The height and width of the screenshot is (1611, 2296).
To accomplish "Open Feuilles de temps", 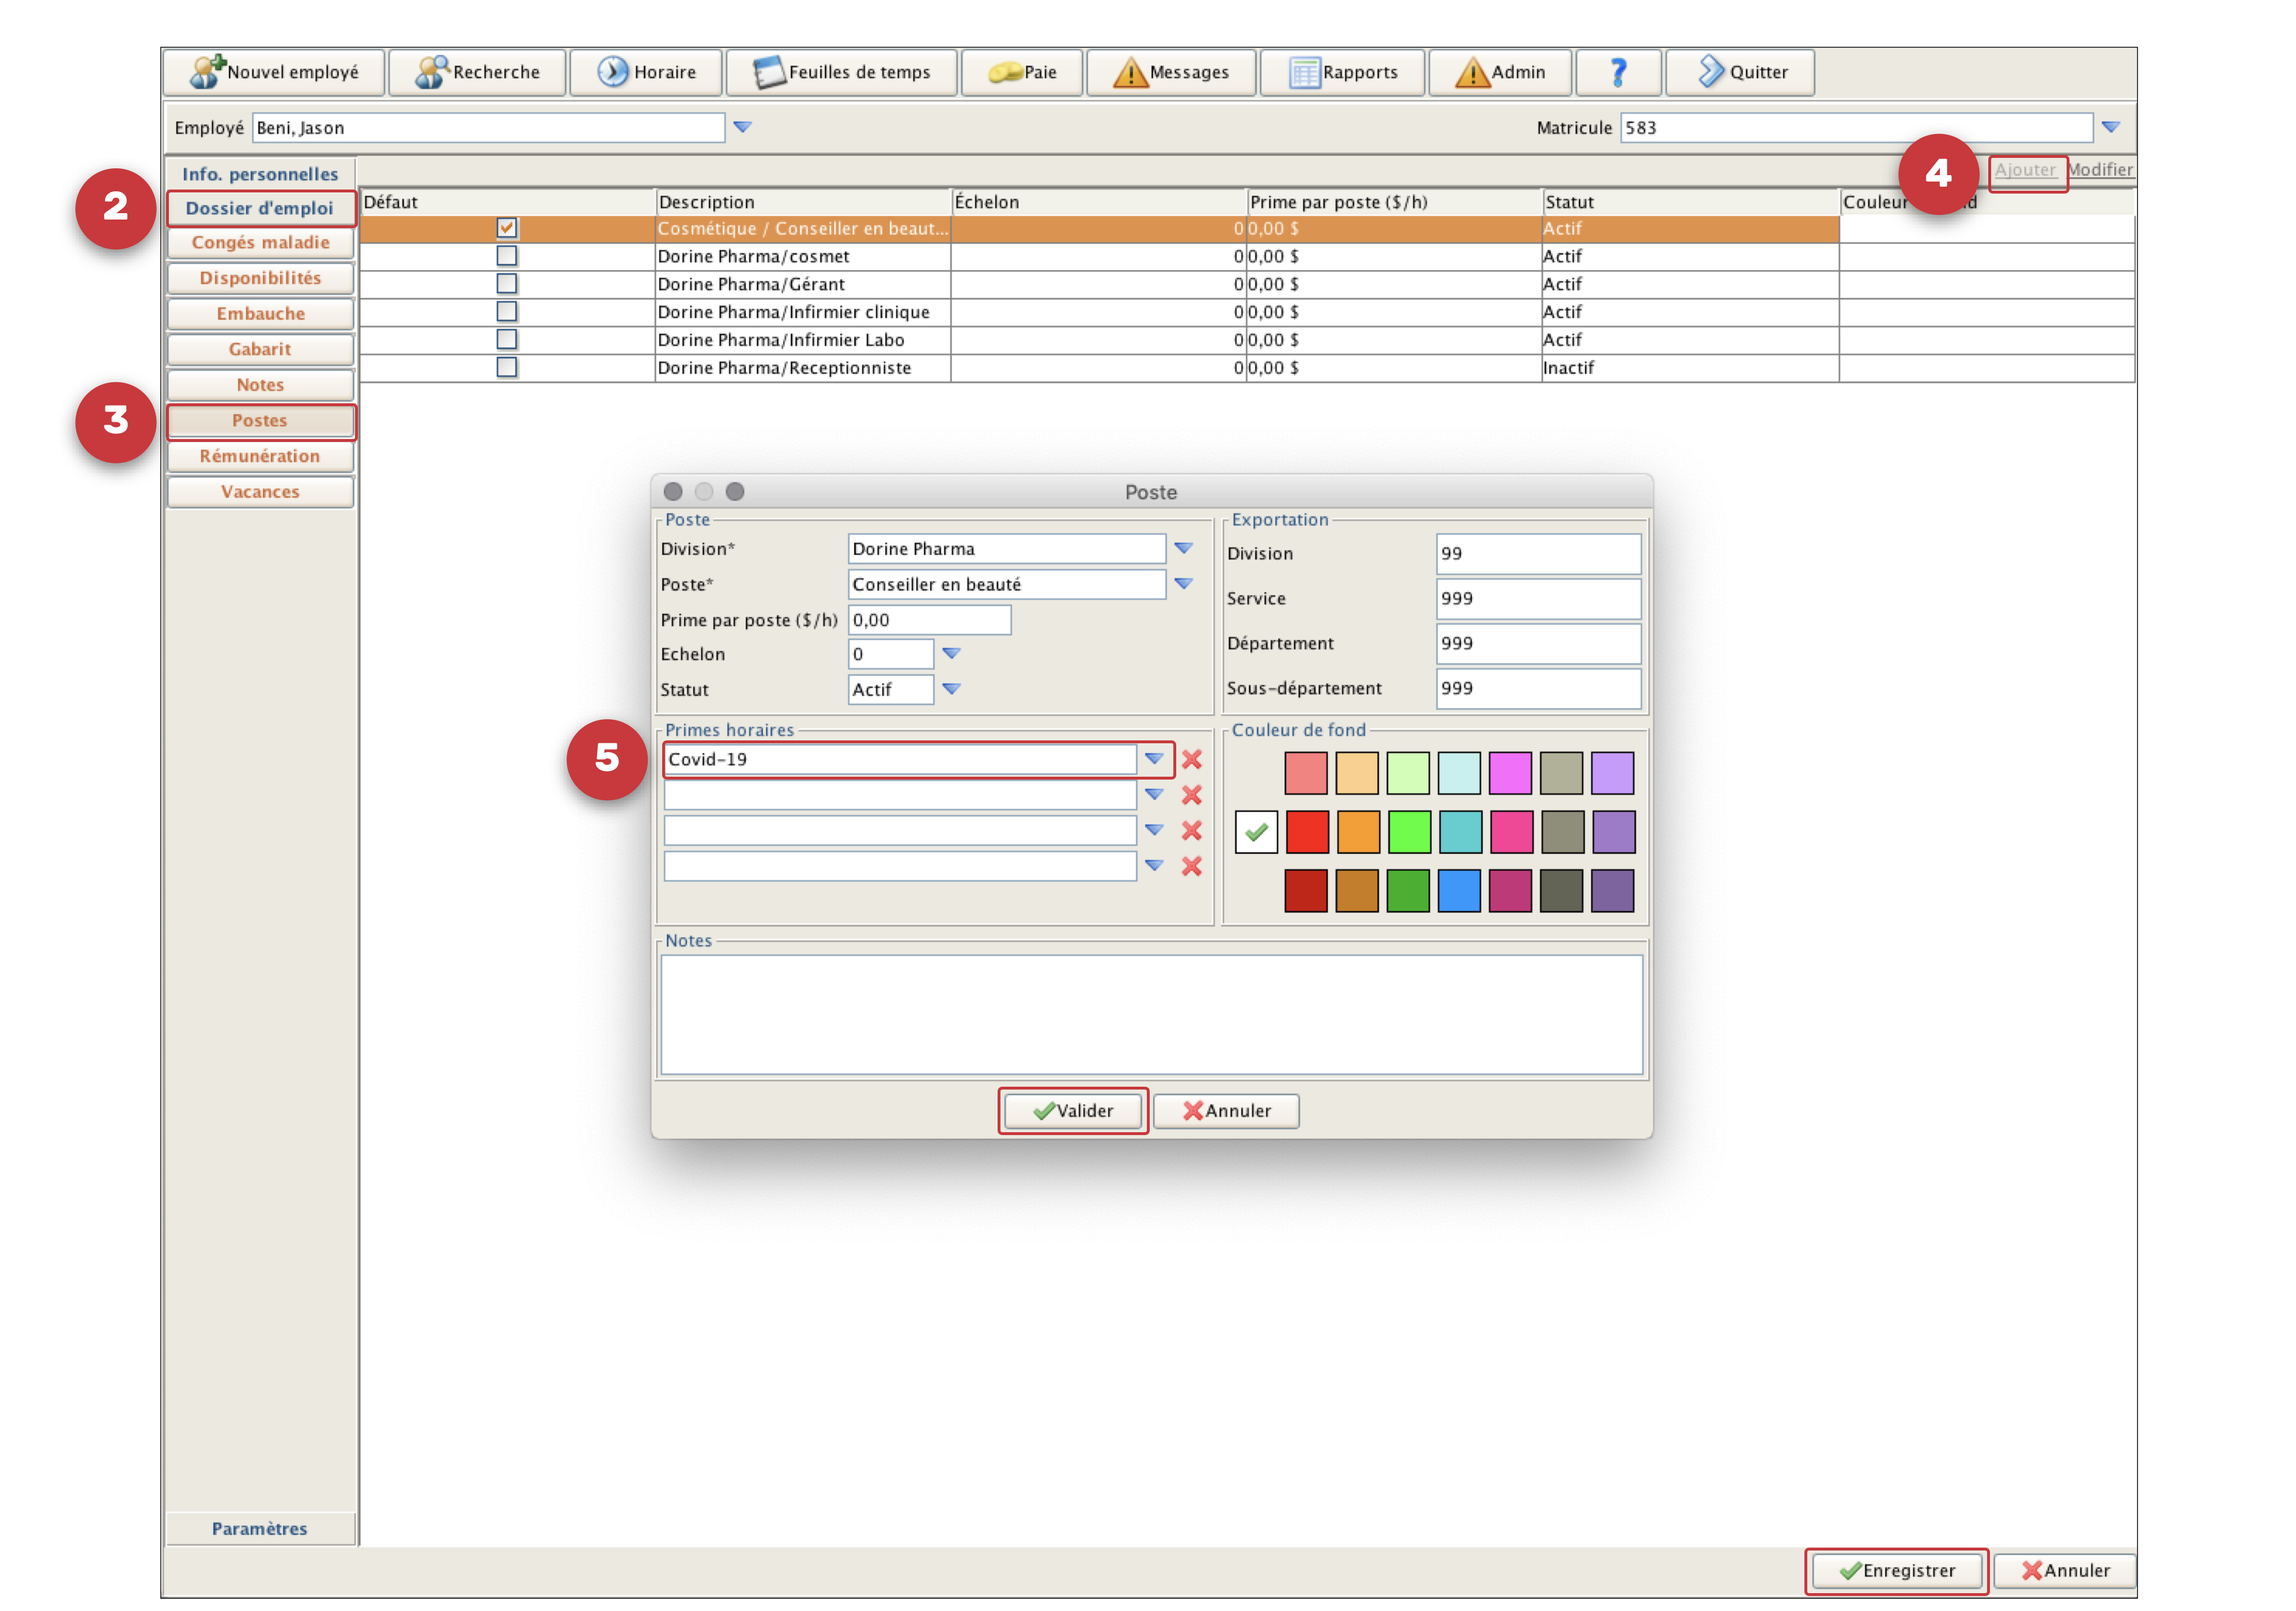I will tap(841, 72).
